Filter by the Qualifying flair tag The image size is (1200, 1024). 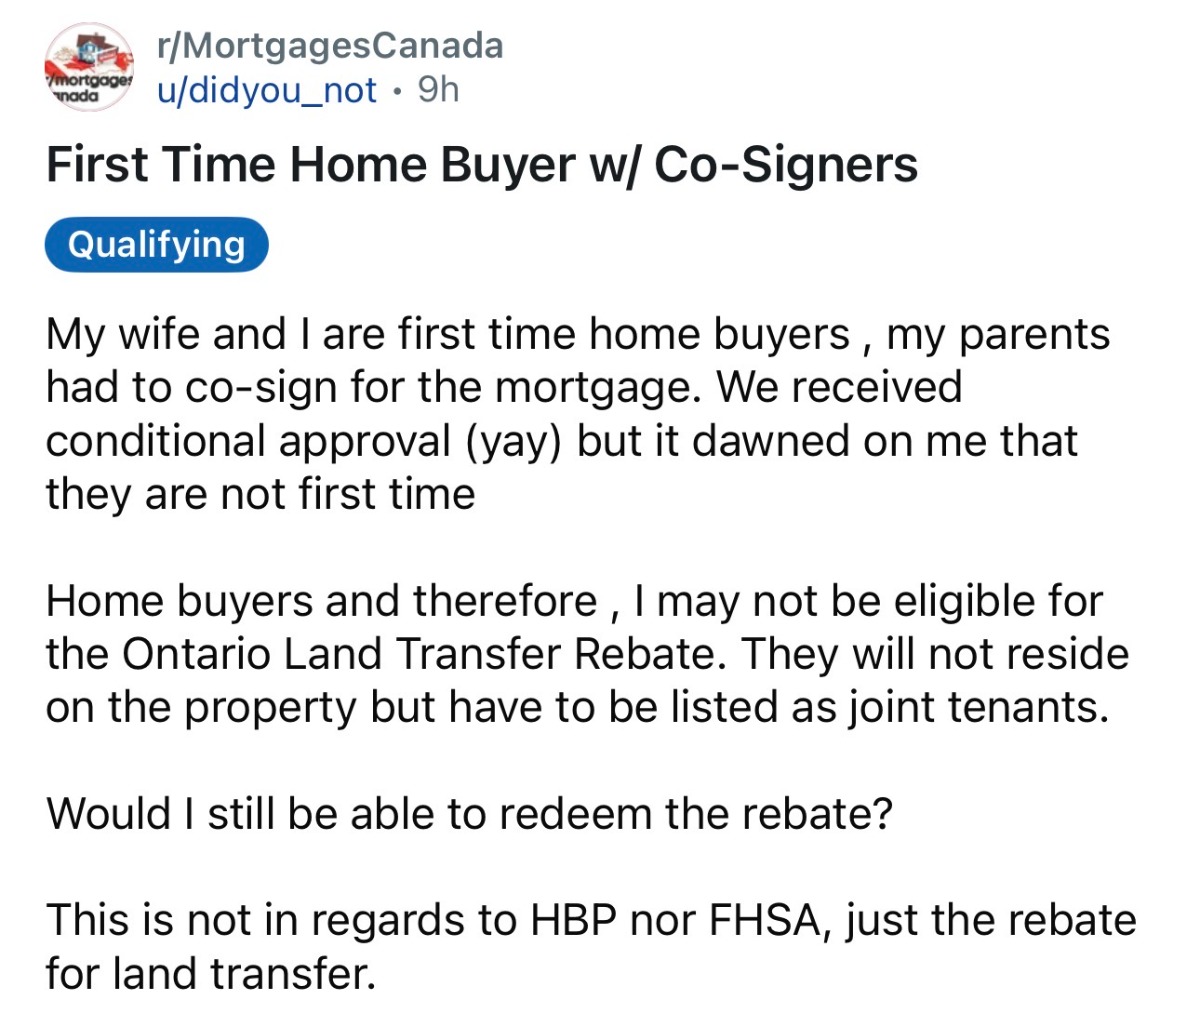pos(157,245)
